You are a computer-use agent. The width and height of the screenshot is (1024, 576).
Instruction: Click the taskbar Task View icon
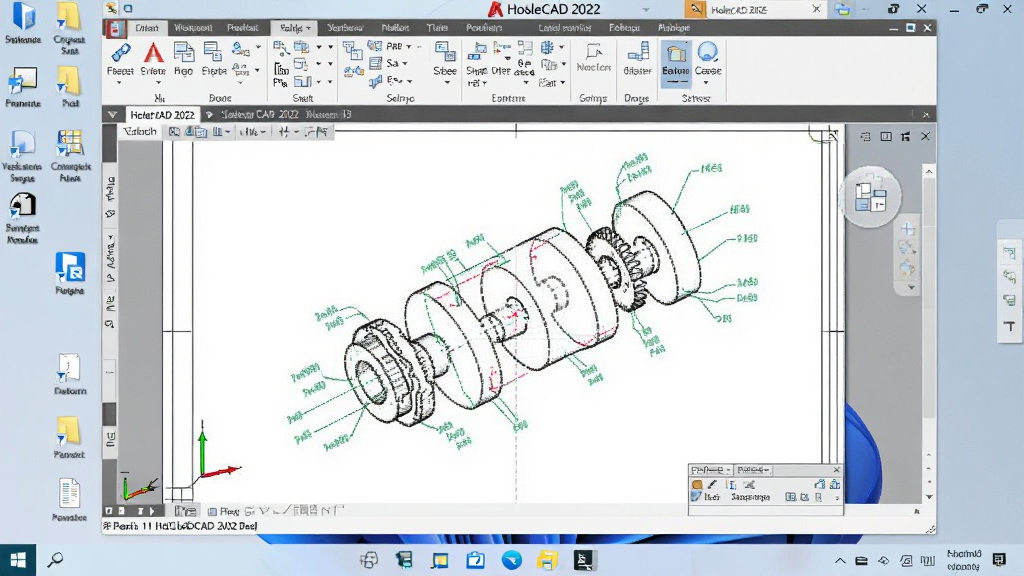369,560
